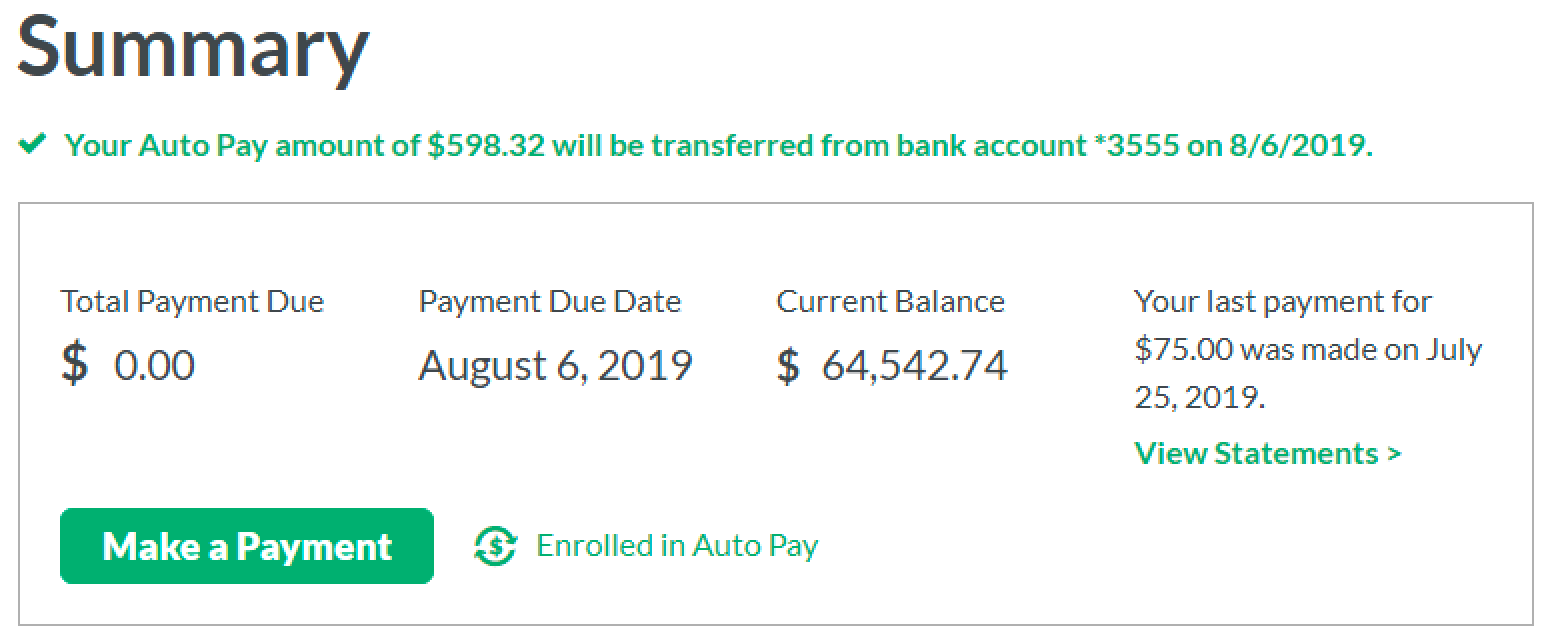
Task: Click the circular Auto Pay dollar icon
Action: click(x=495, y=546)
